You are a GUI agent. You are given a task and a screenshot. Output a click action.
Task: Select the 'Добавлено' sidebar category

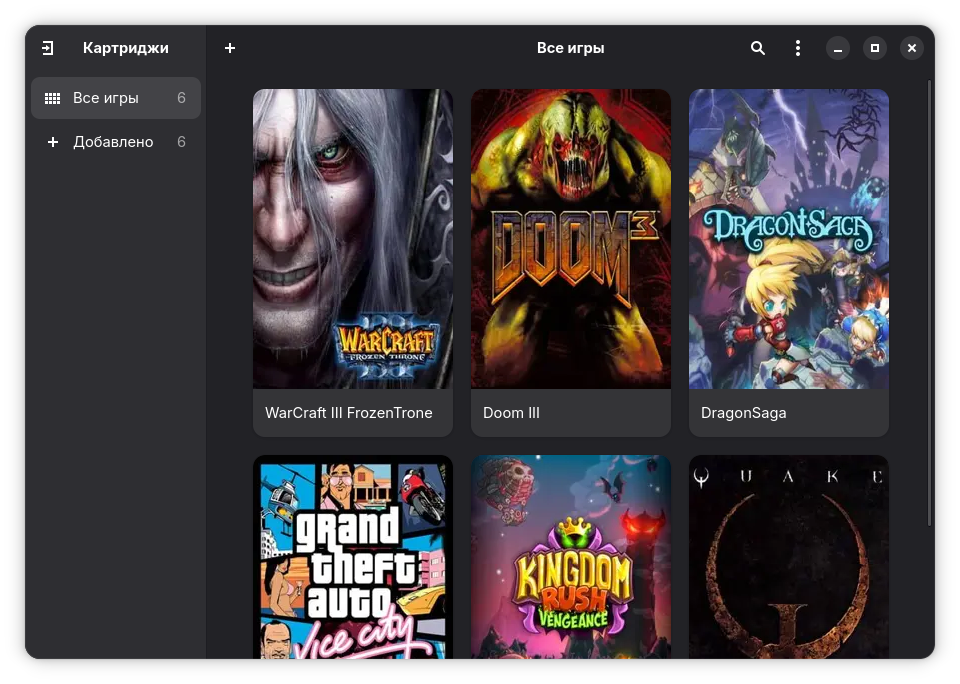click(x=116, y=142)
